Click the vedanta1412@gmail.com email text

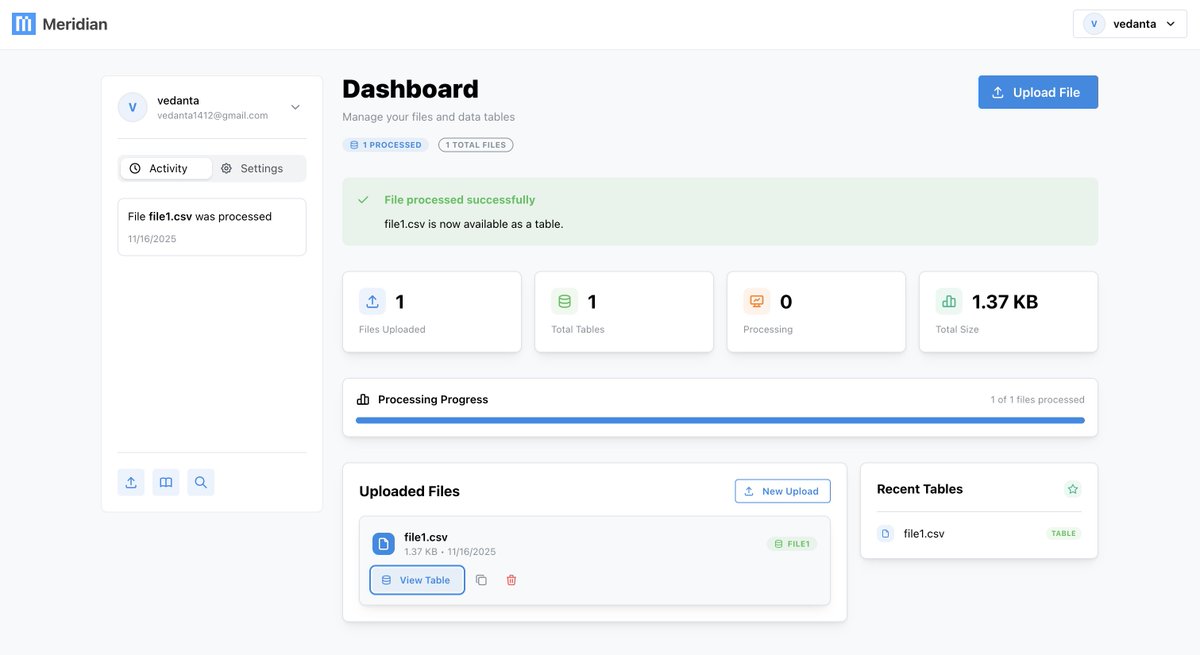212,116
